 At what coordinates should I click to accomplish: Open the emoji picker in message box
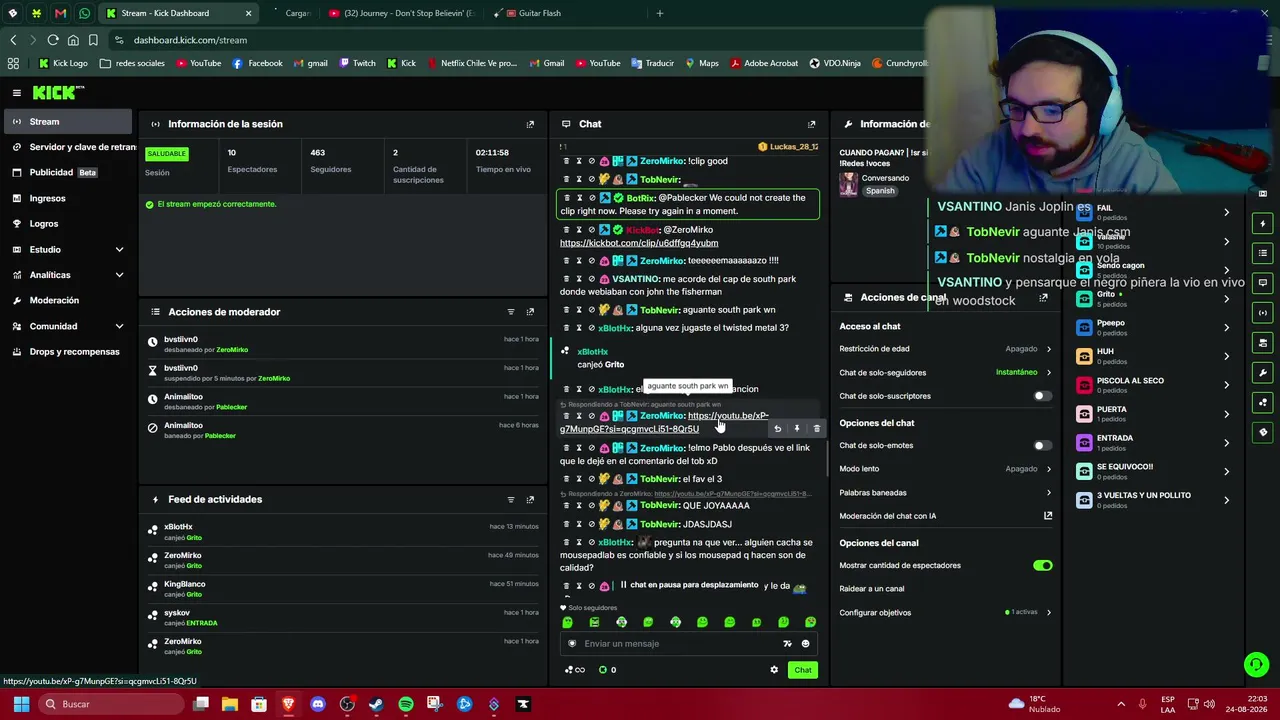pyautogui.click(x=805, y=644)
